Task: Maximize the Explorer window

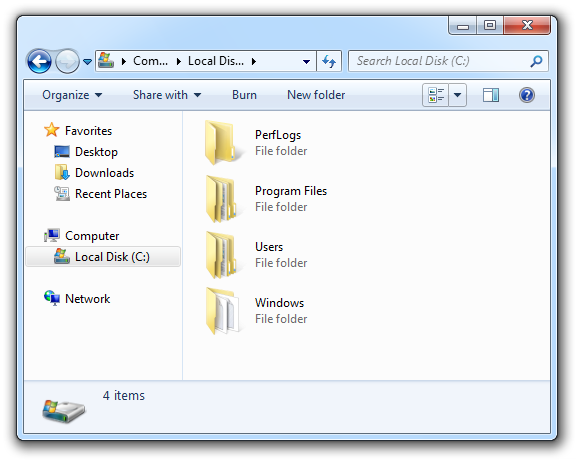Action: (x=490, y=25)
